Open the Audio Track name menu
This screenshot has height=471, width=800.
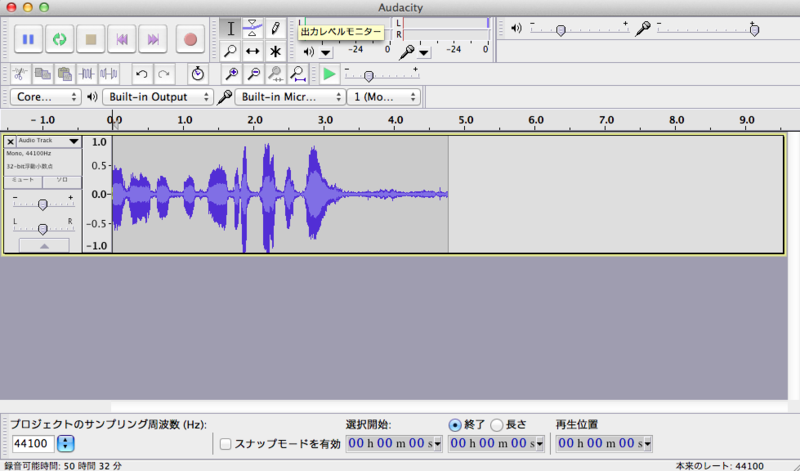coord(49,141)
